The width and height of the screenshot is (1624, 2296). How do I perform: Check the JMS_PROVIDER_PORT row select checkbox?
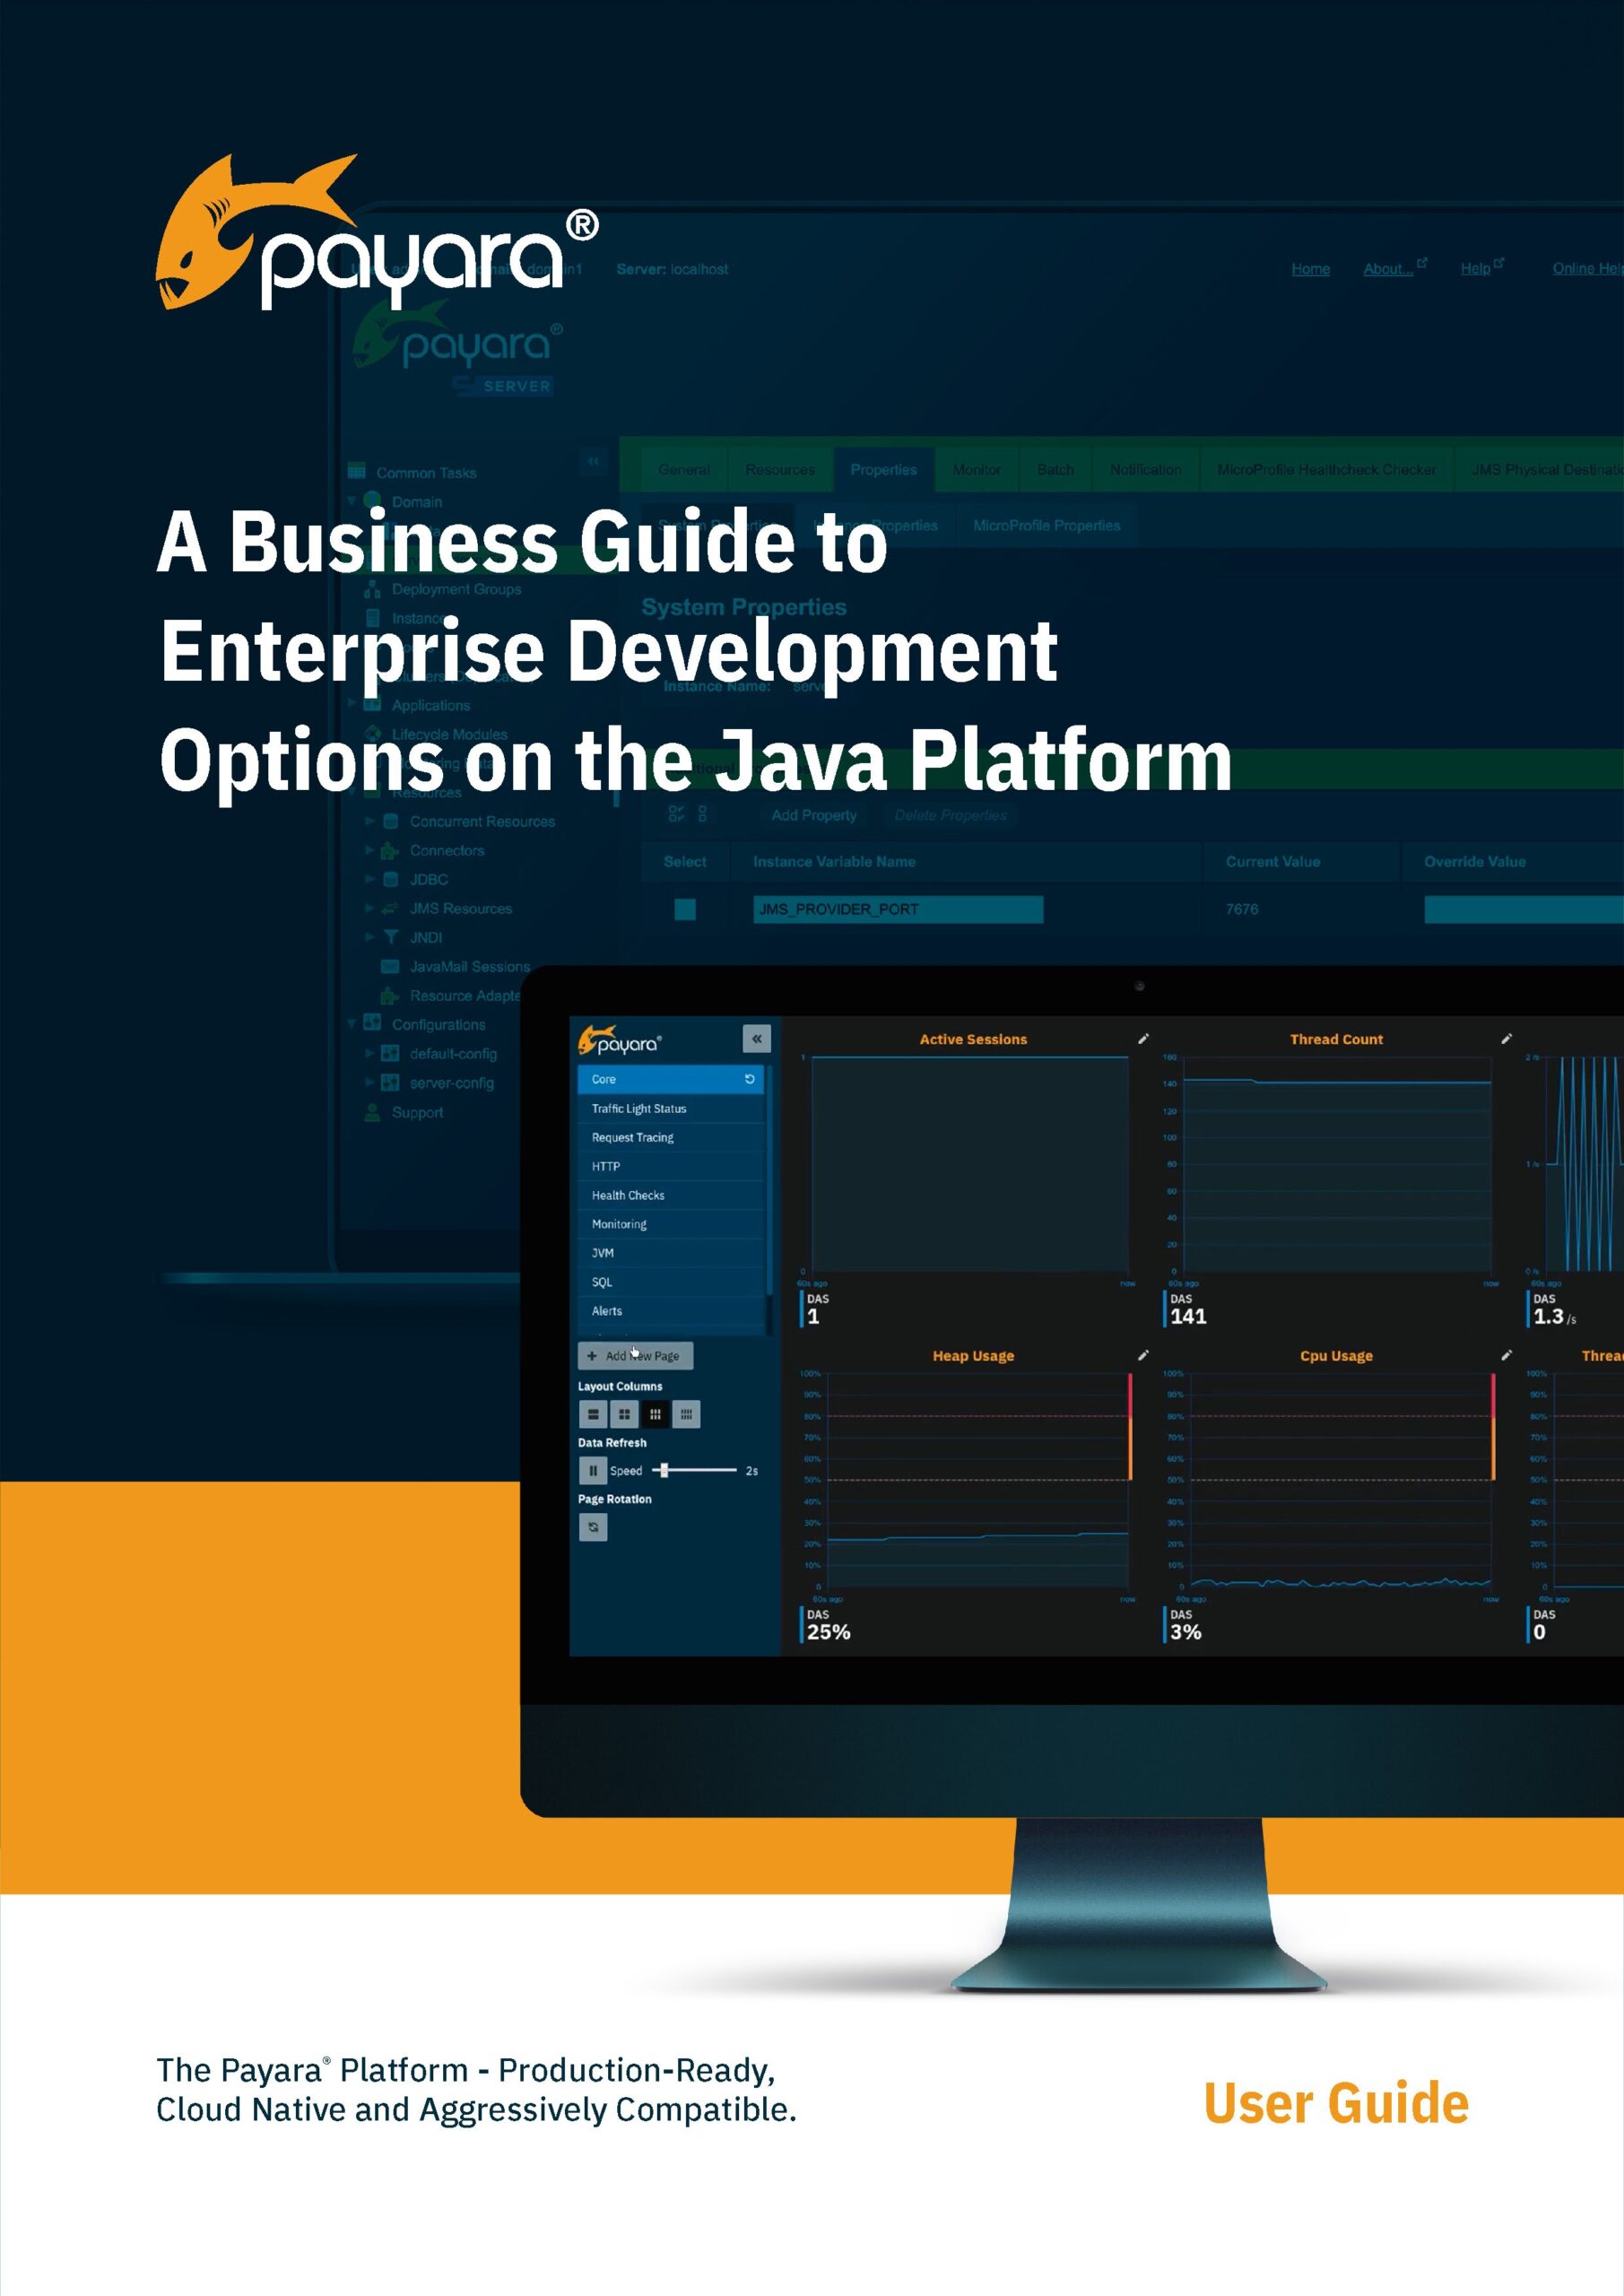(685, 909)
